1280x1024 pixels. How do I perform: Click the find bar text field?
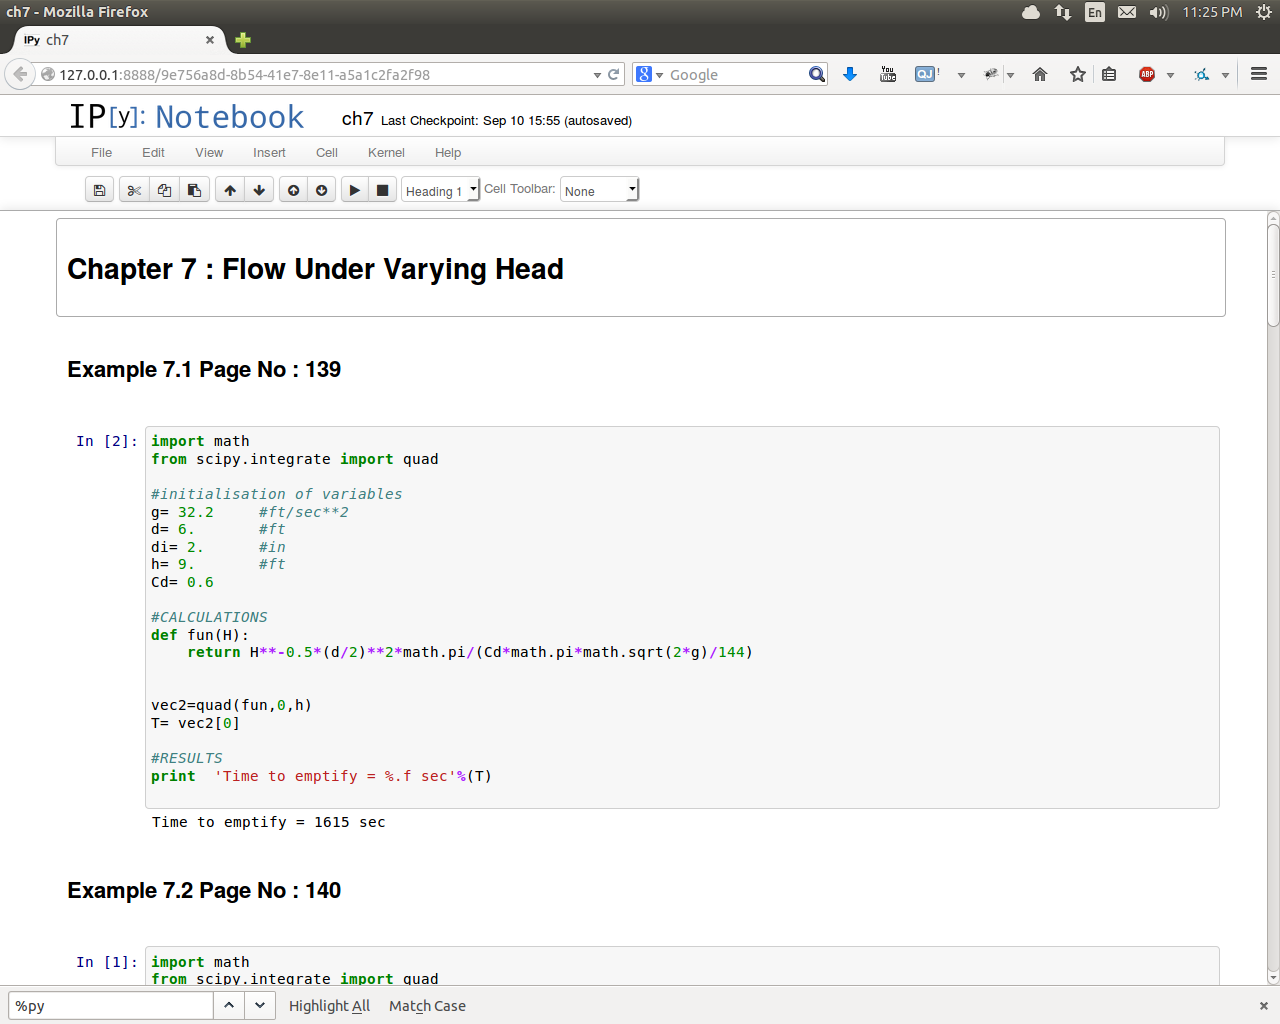click(110, 1006)
